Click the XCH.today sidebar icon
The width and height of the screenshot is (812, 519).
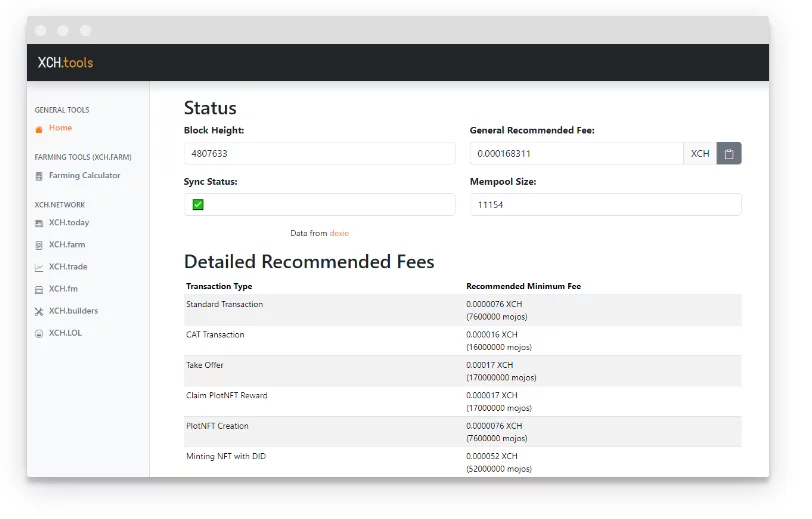39,223
